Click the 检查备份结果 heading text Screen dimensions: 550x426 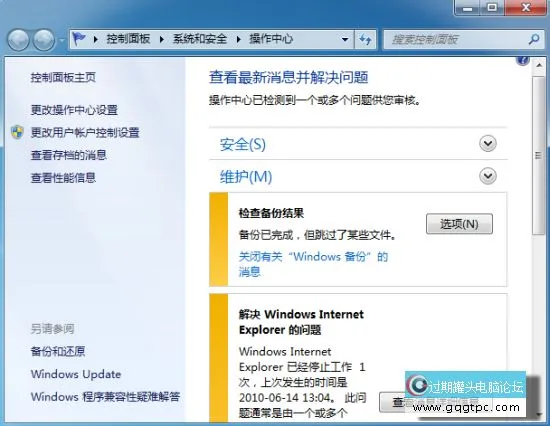271,213
